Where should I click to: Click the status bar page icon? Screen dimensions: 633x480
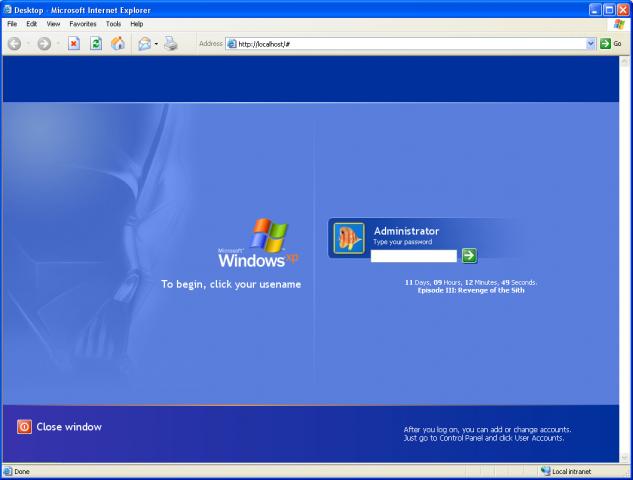click(8, 471)
